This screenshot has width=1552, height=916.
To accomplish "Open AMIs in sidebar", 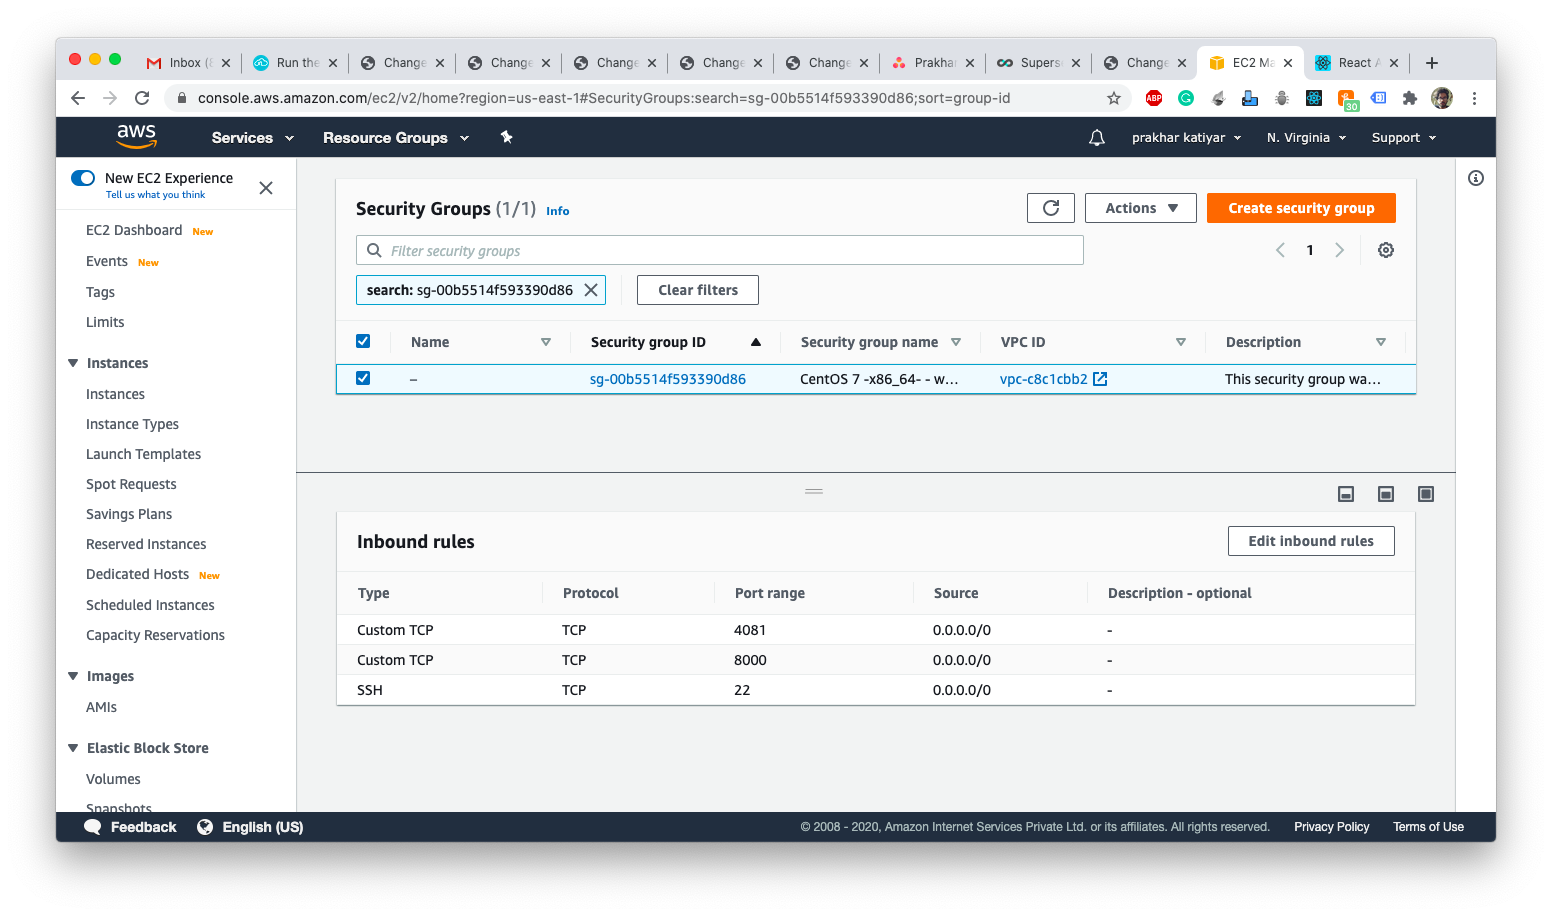I will [x=101, y=707].
